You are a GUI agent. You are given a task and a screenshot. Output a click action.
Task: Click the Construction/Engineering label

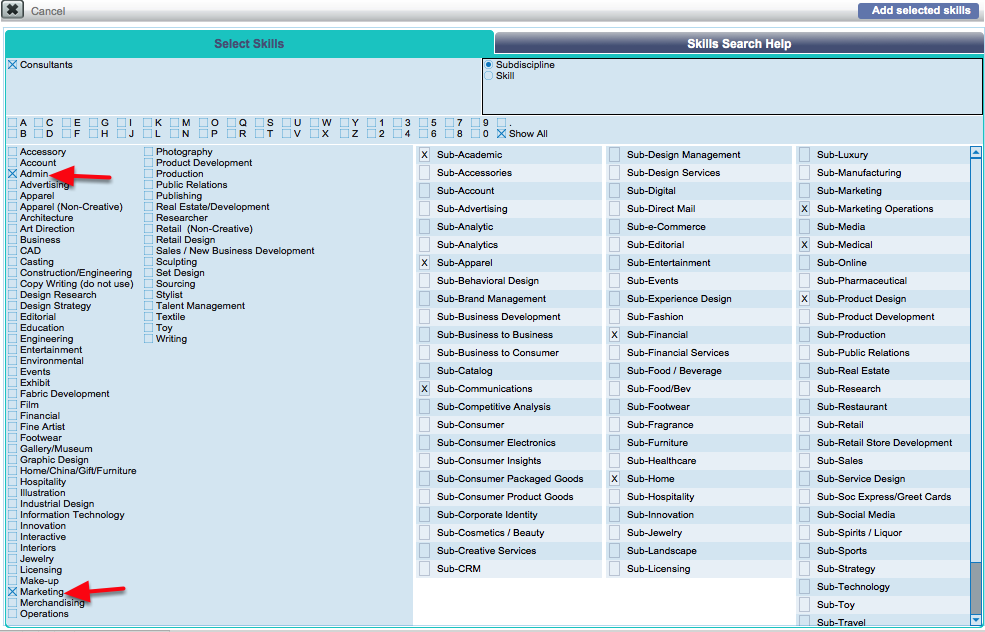point(76,273)
